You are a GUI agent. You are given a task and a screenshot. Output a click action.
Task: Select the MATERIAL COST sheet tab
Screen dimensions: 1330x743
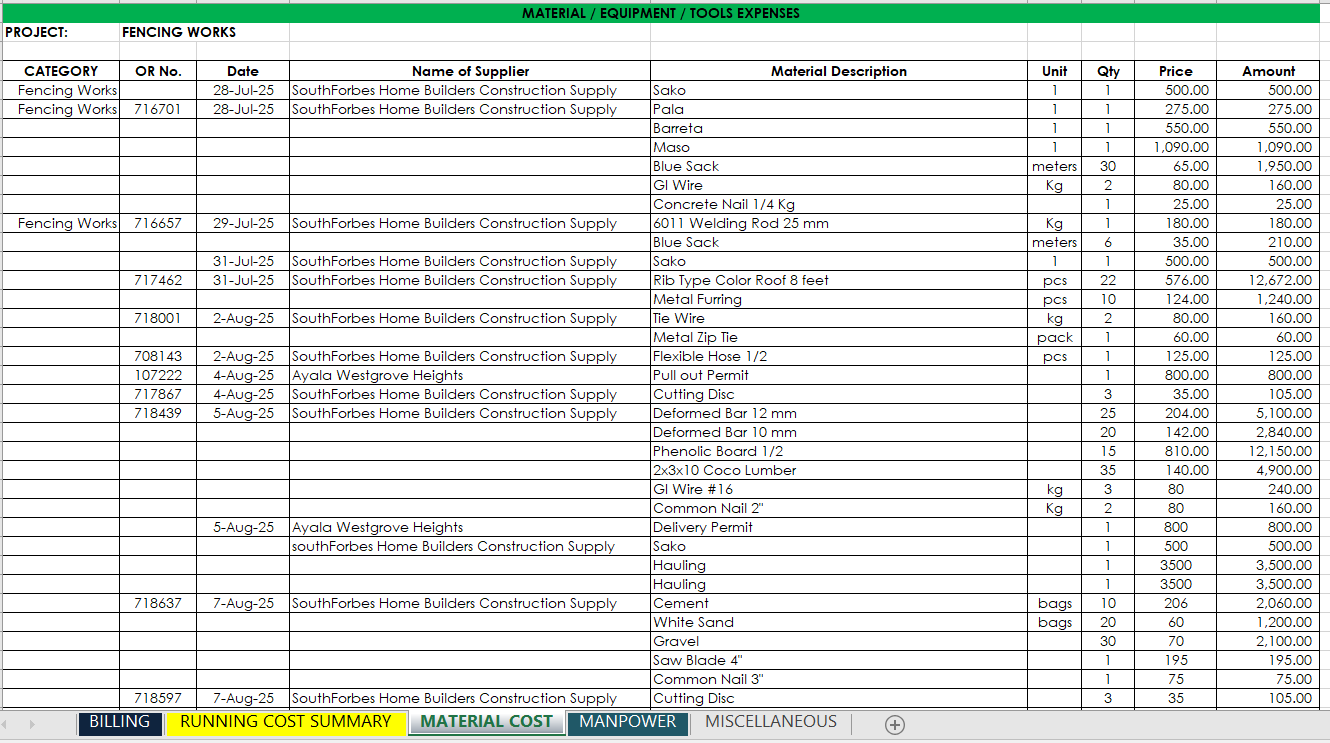(486, 722)
